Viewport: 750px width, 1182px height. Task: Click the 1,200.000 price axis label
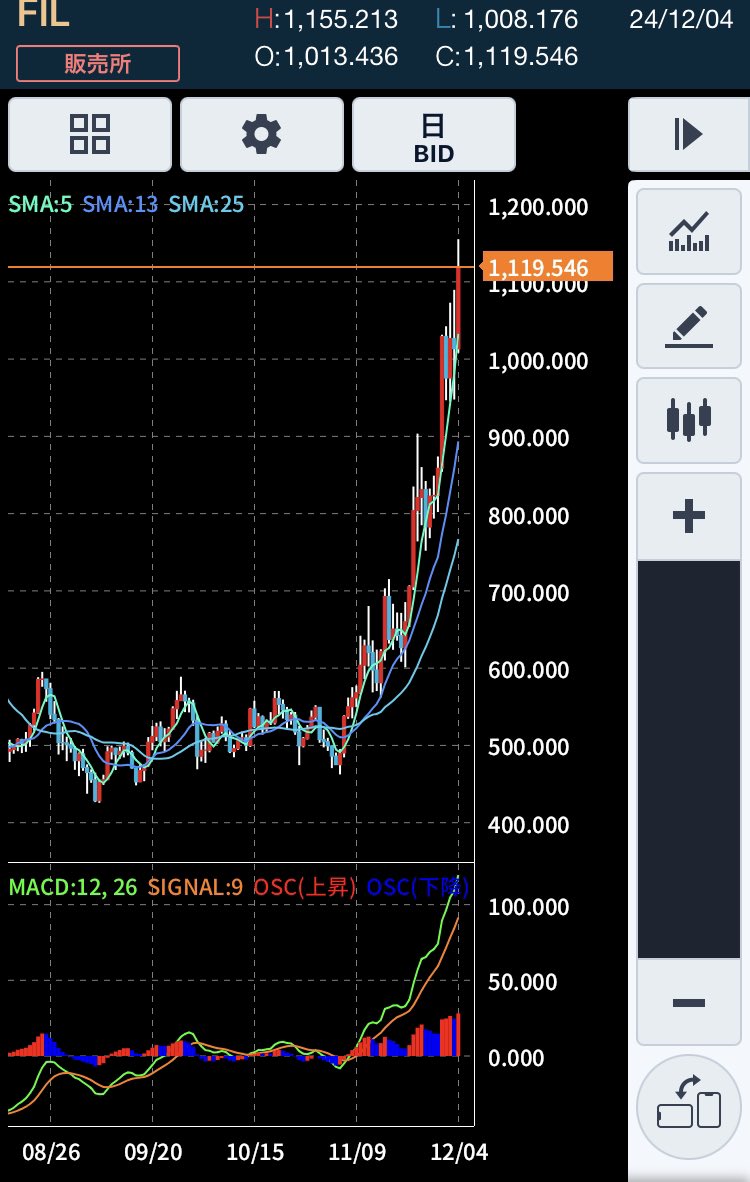[x=538, y=207]
